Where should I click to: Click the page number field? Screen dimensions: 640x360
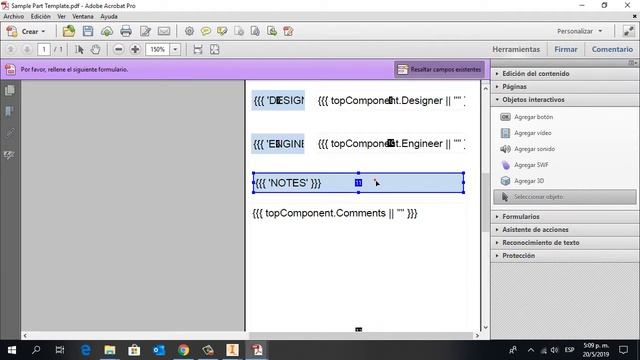tap(44, 49)
